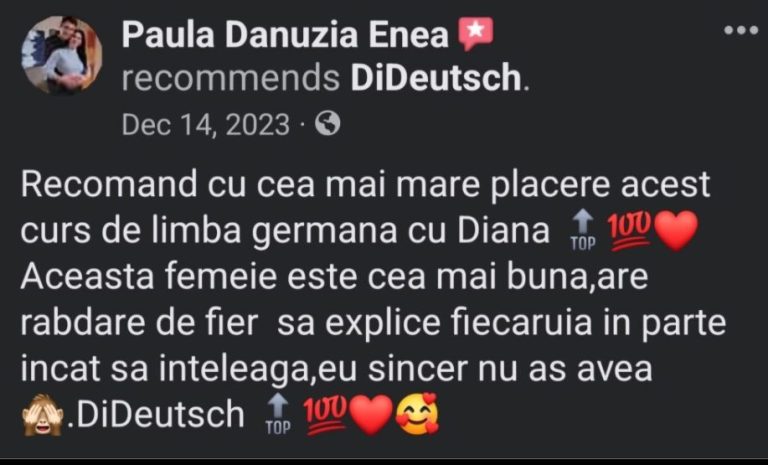This screenshot has height=465, width=768.
Task: Click the see-no-evil monkey emoji
Action: tap(43, 415)
